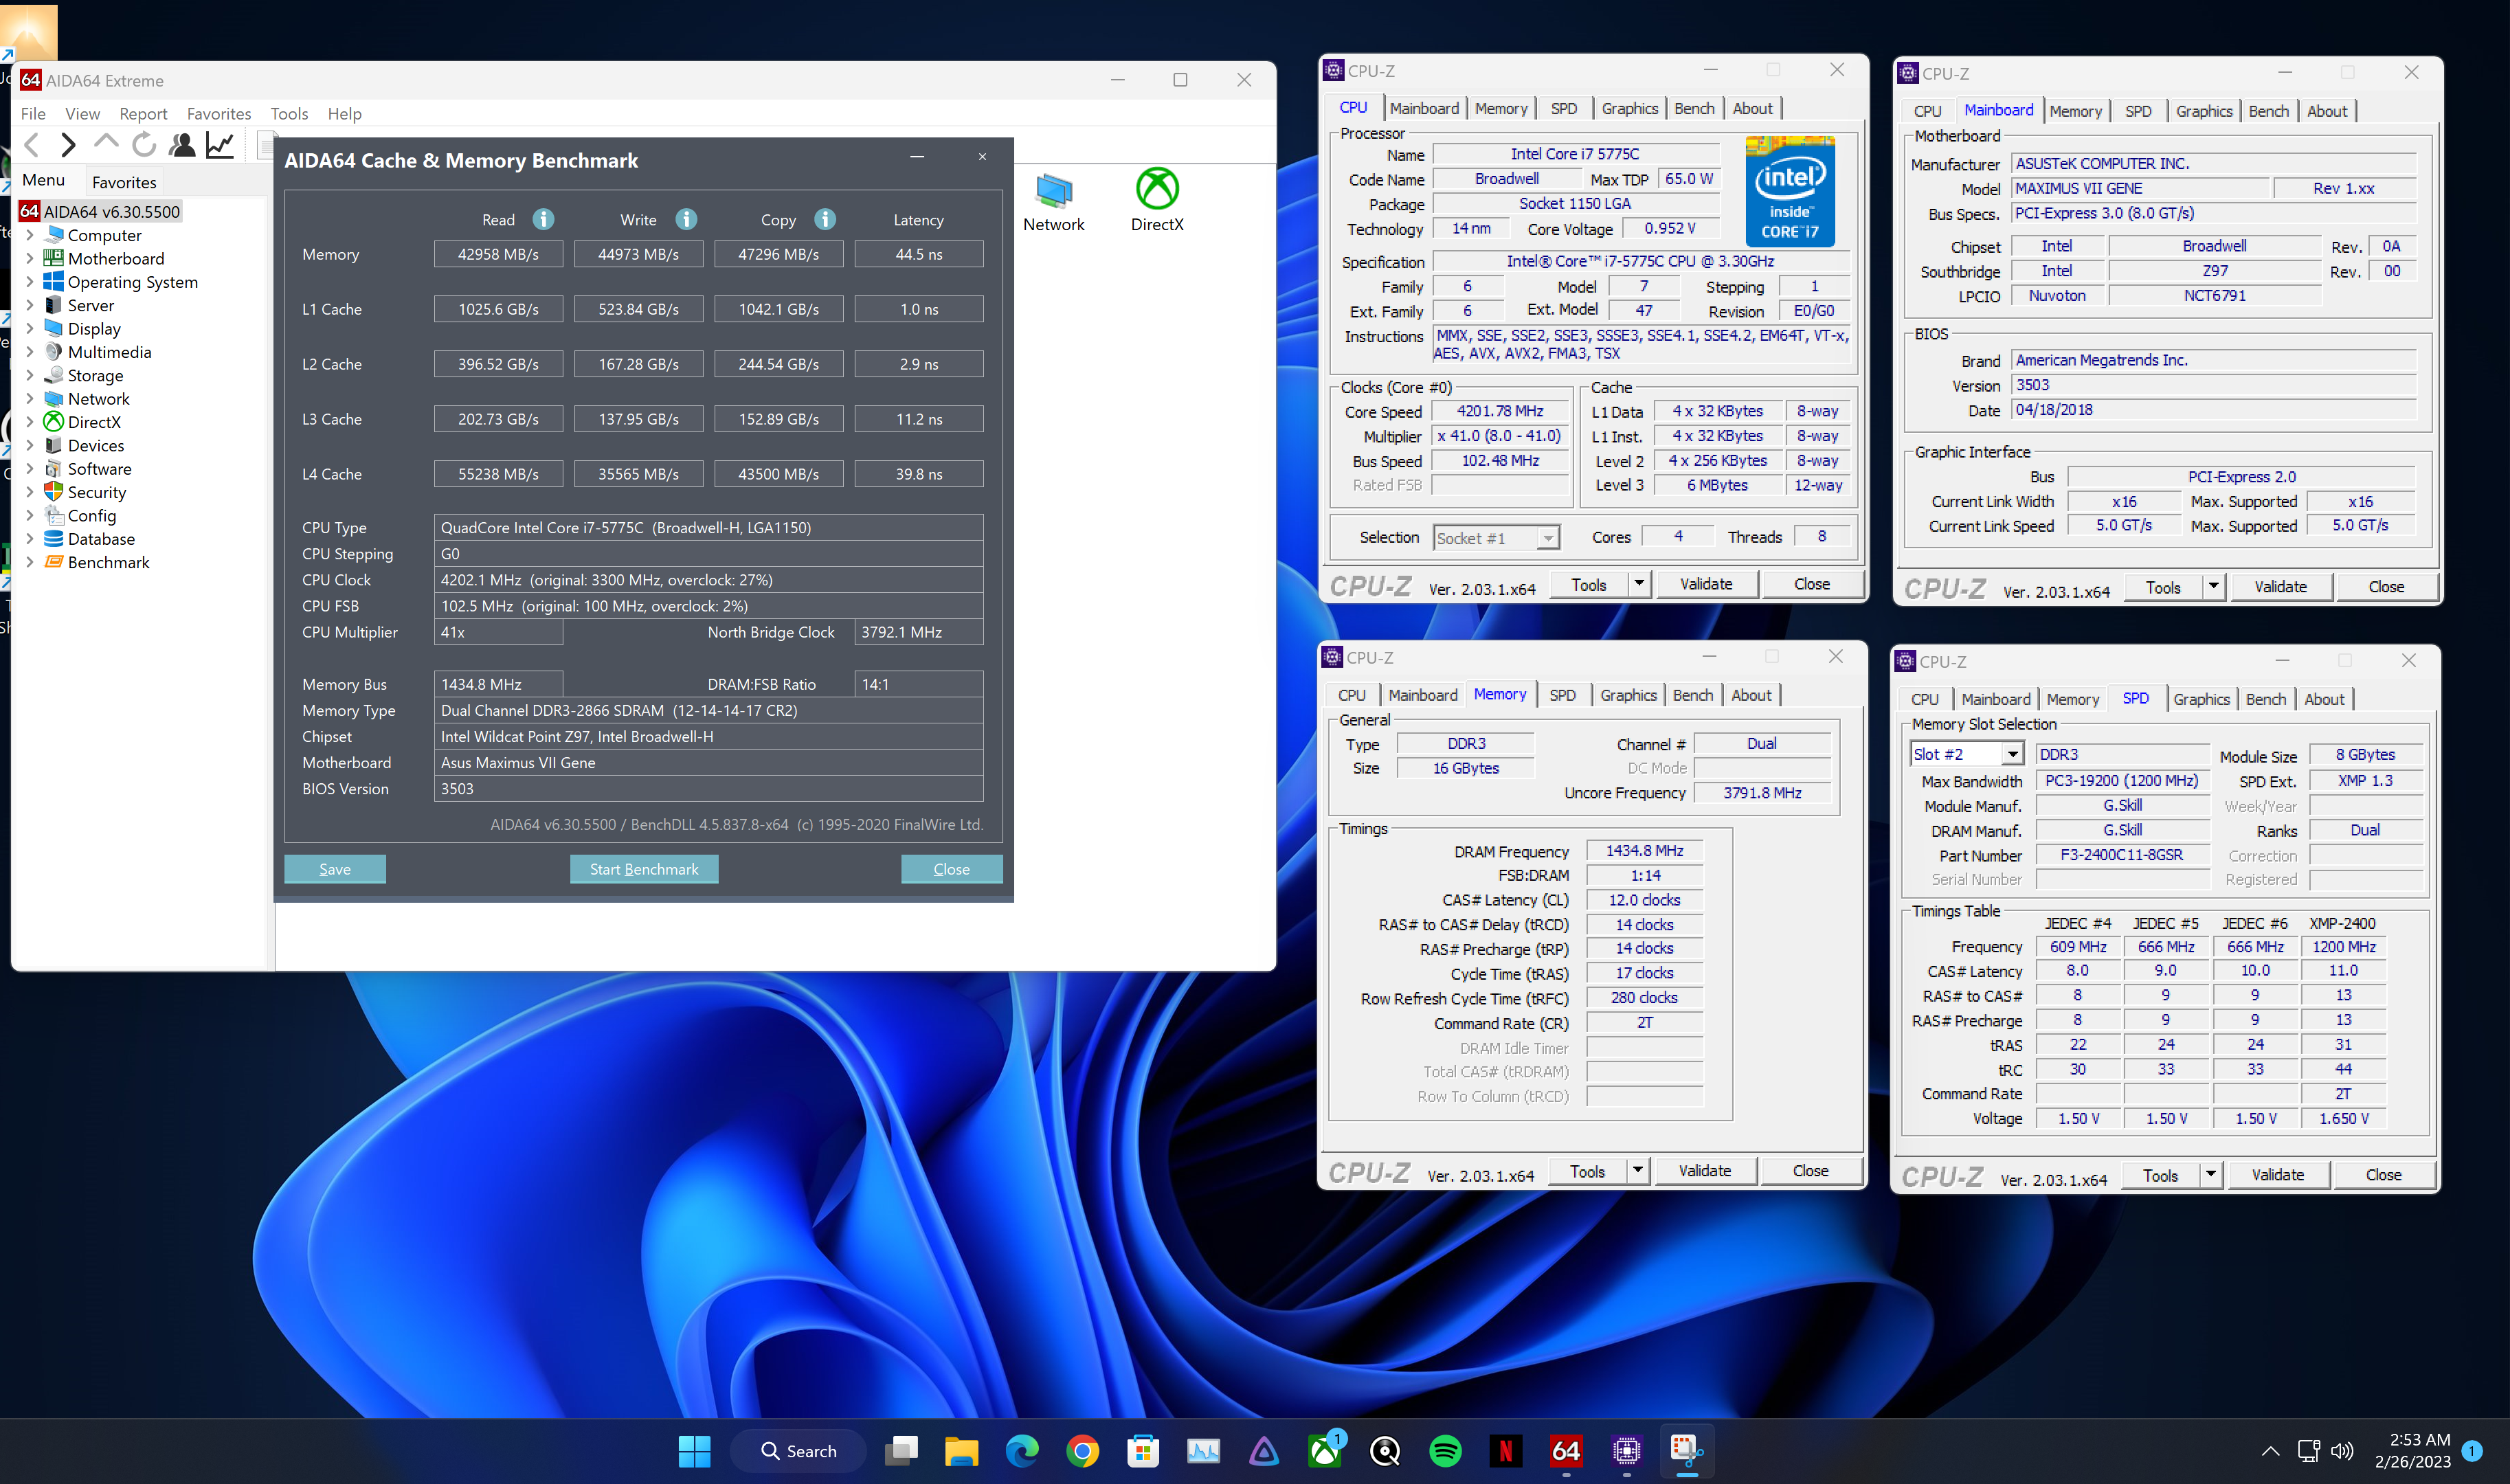
Task: Click Start Benchmark button
Action: point(644,869)
